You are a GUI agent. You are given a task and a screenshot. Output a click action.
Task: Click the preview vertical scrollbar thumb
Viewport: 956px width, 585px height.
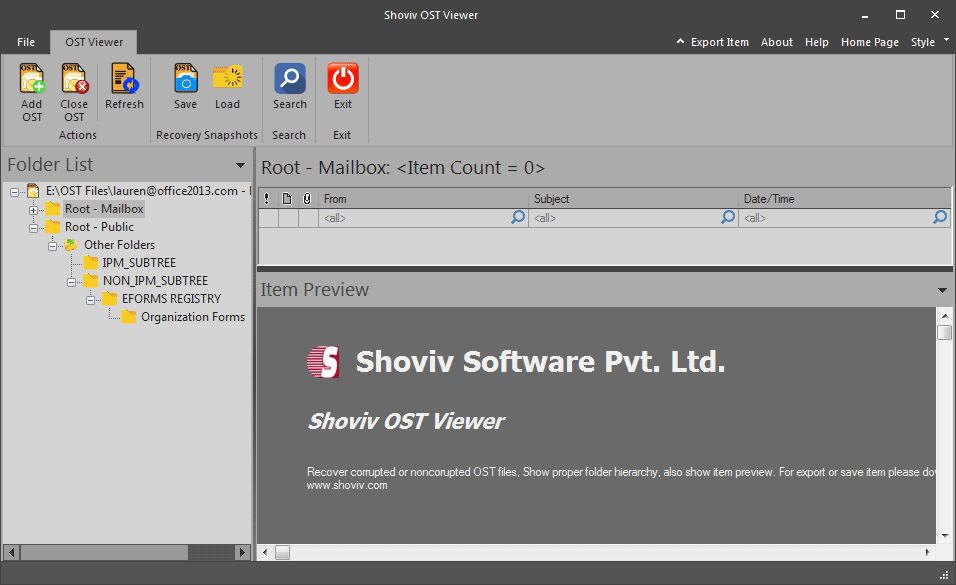pyautogui.click(x=944, y=332)
